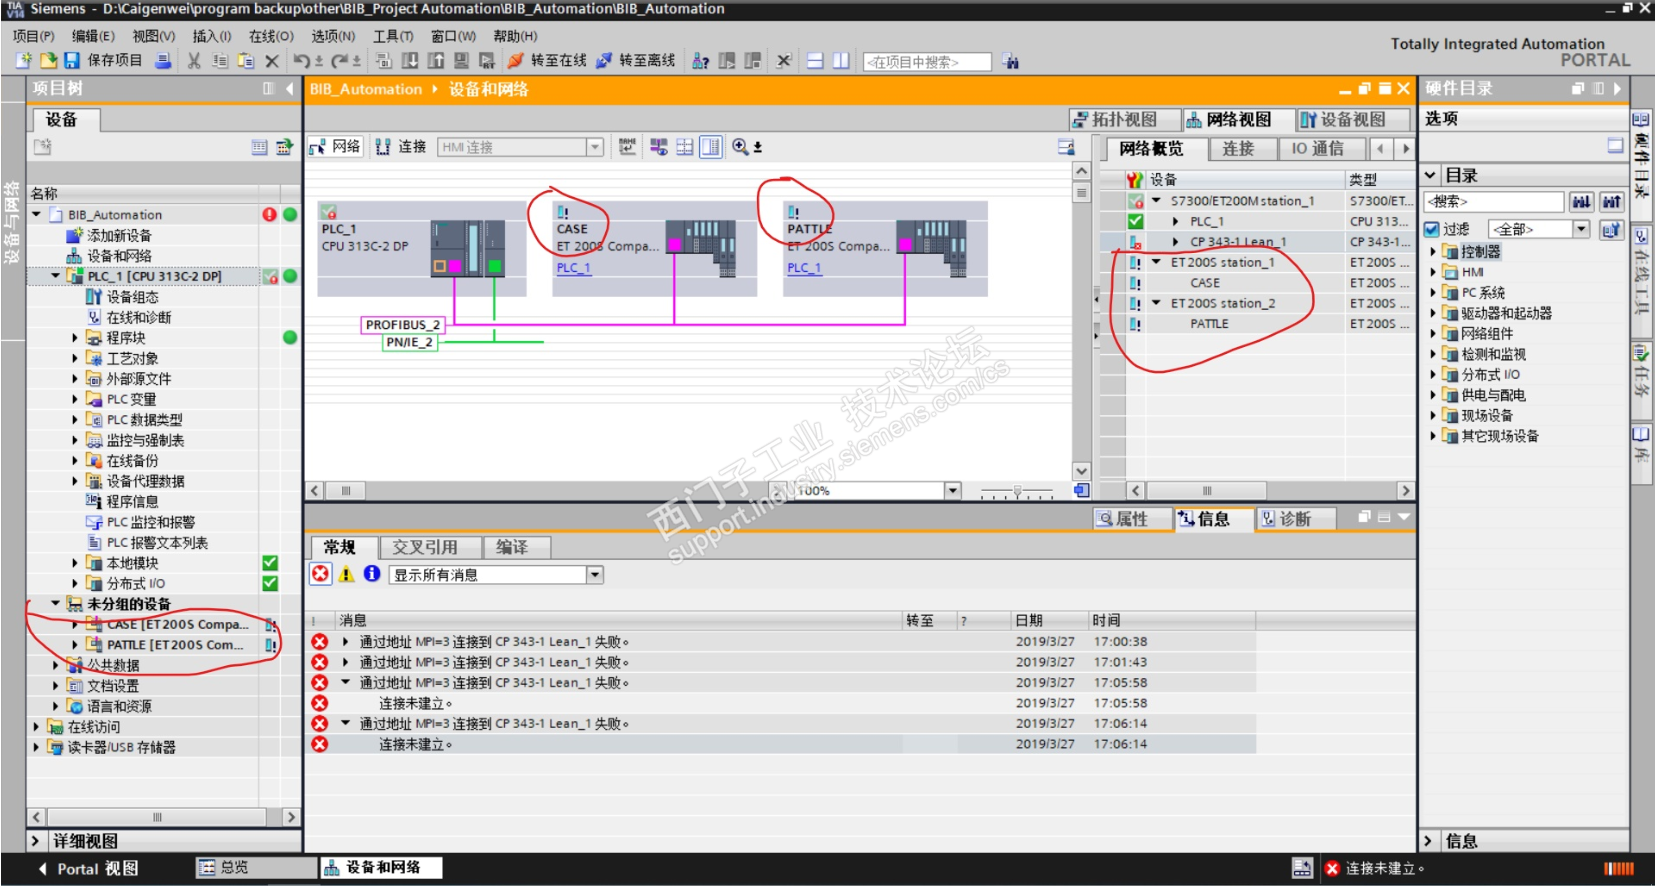Click the redo arrow icon
The width and height of the screenshot is (1657, 891).
pos(340,61)
